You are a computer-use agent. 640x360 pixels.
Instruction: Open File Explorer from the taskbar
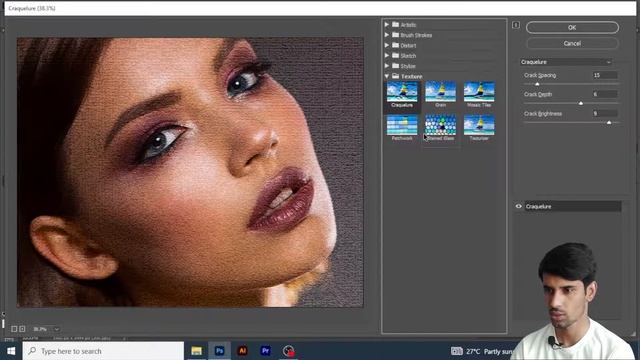point(197,351)
